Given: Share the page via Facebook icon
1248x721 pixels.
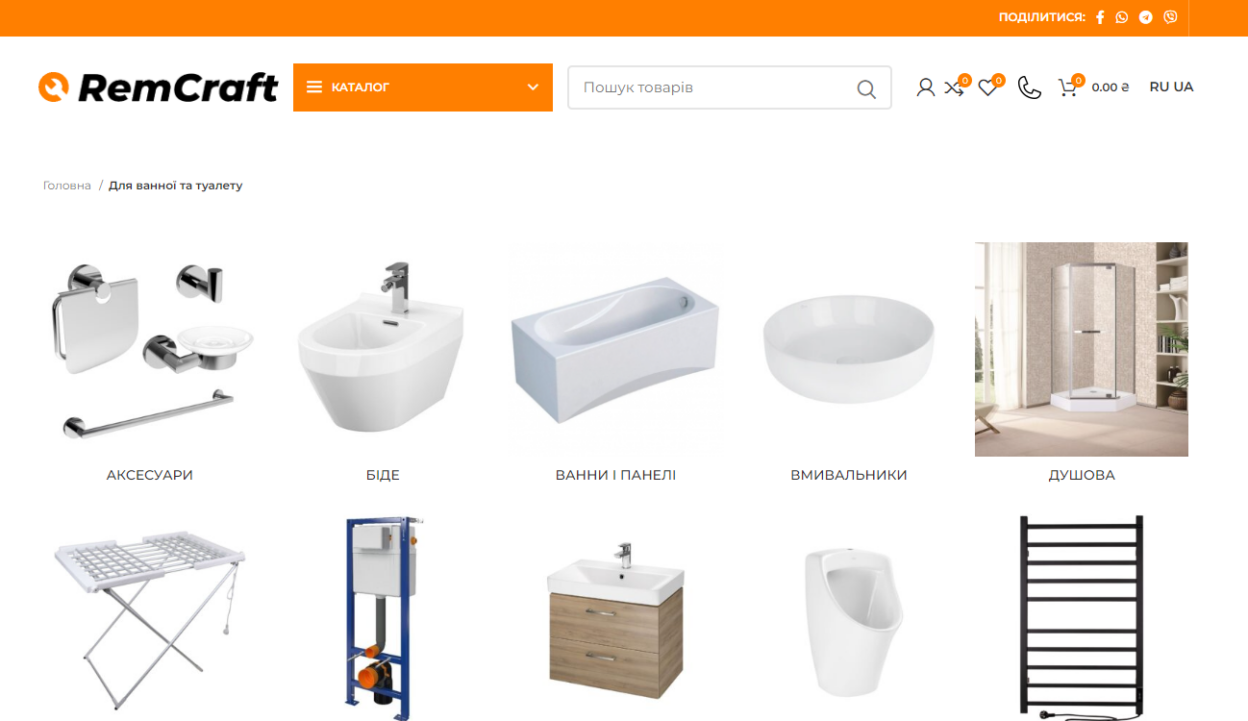Looking at the screenshot, I should tap(1100, 17).
